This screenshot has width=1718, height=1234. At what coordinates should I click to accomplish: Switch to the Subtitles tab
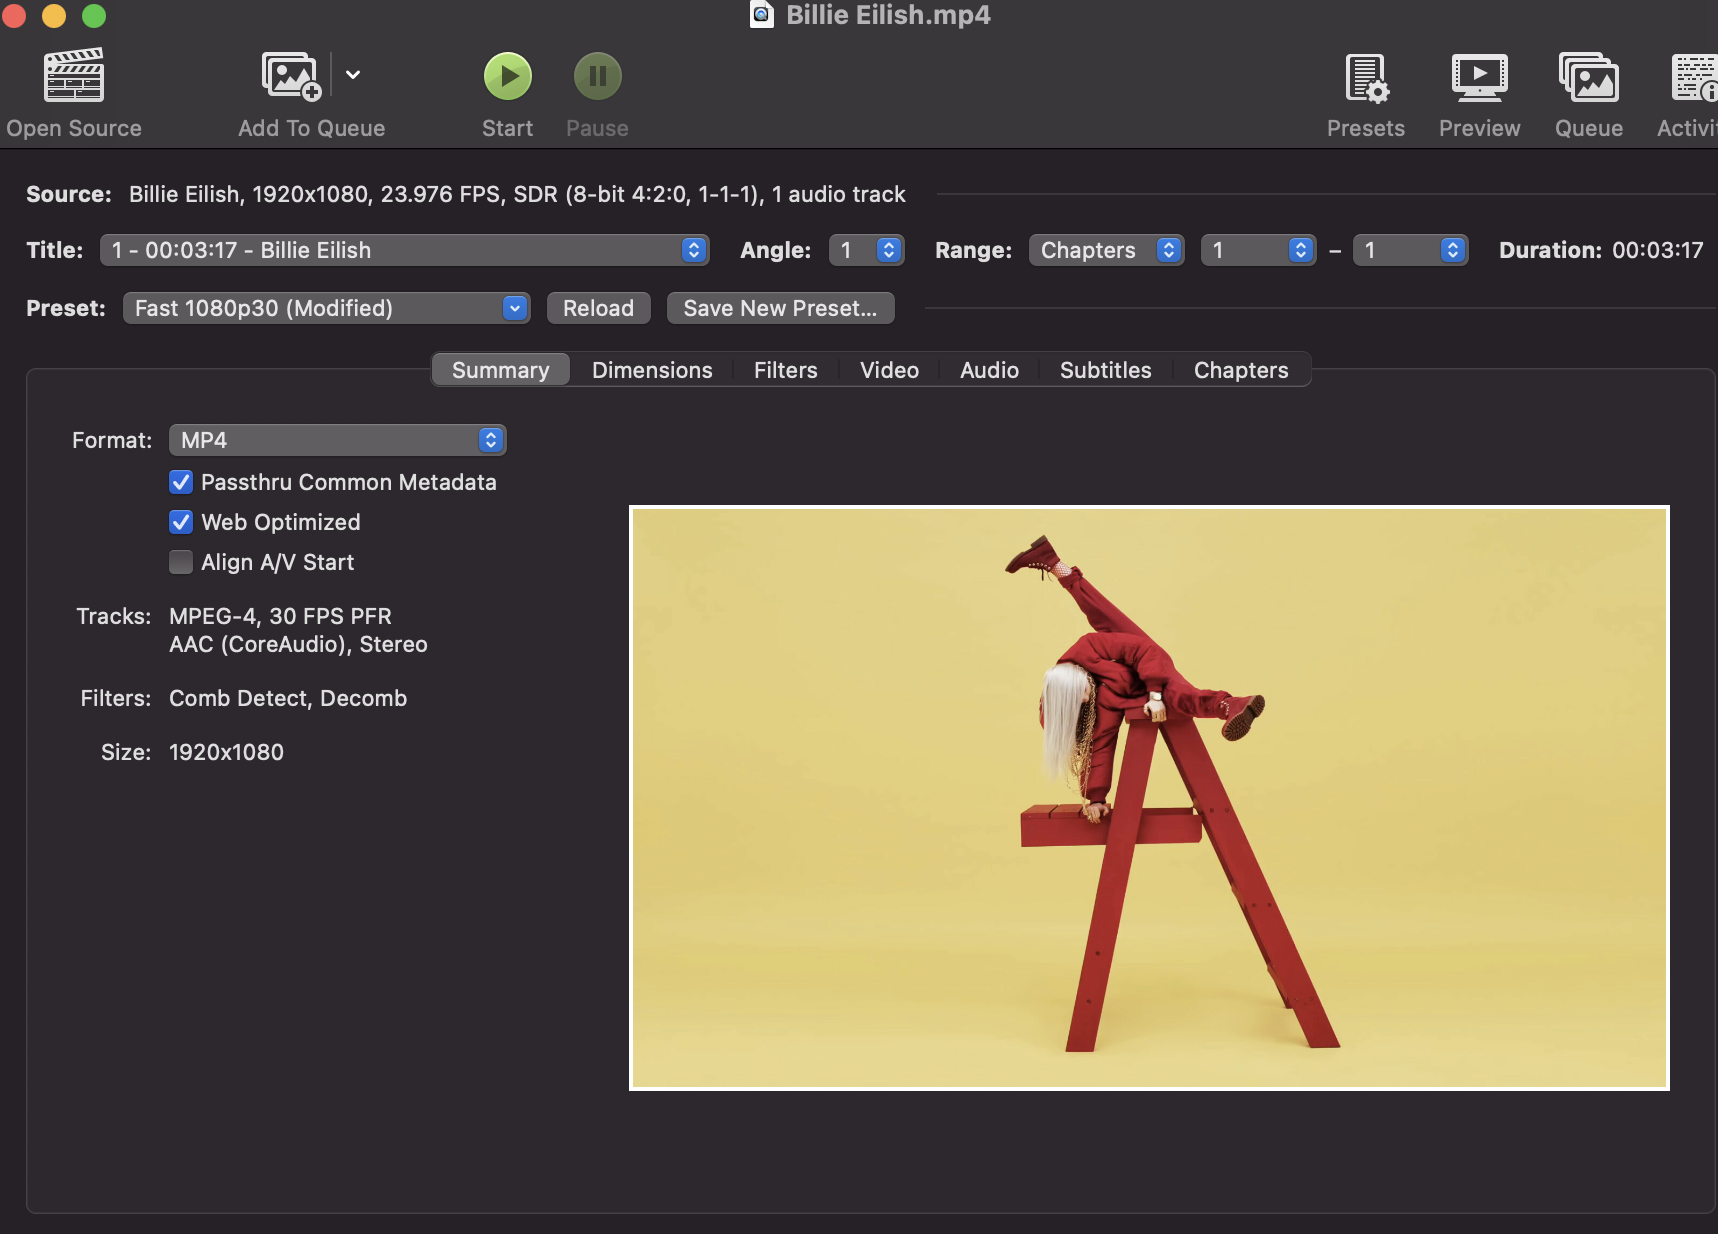click(x=1105, y=370)
